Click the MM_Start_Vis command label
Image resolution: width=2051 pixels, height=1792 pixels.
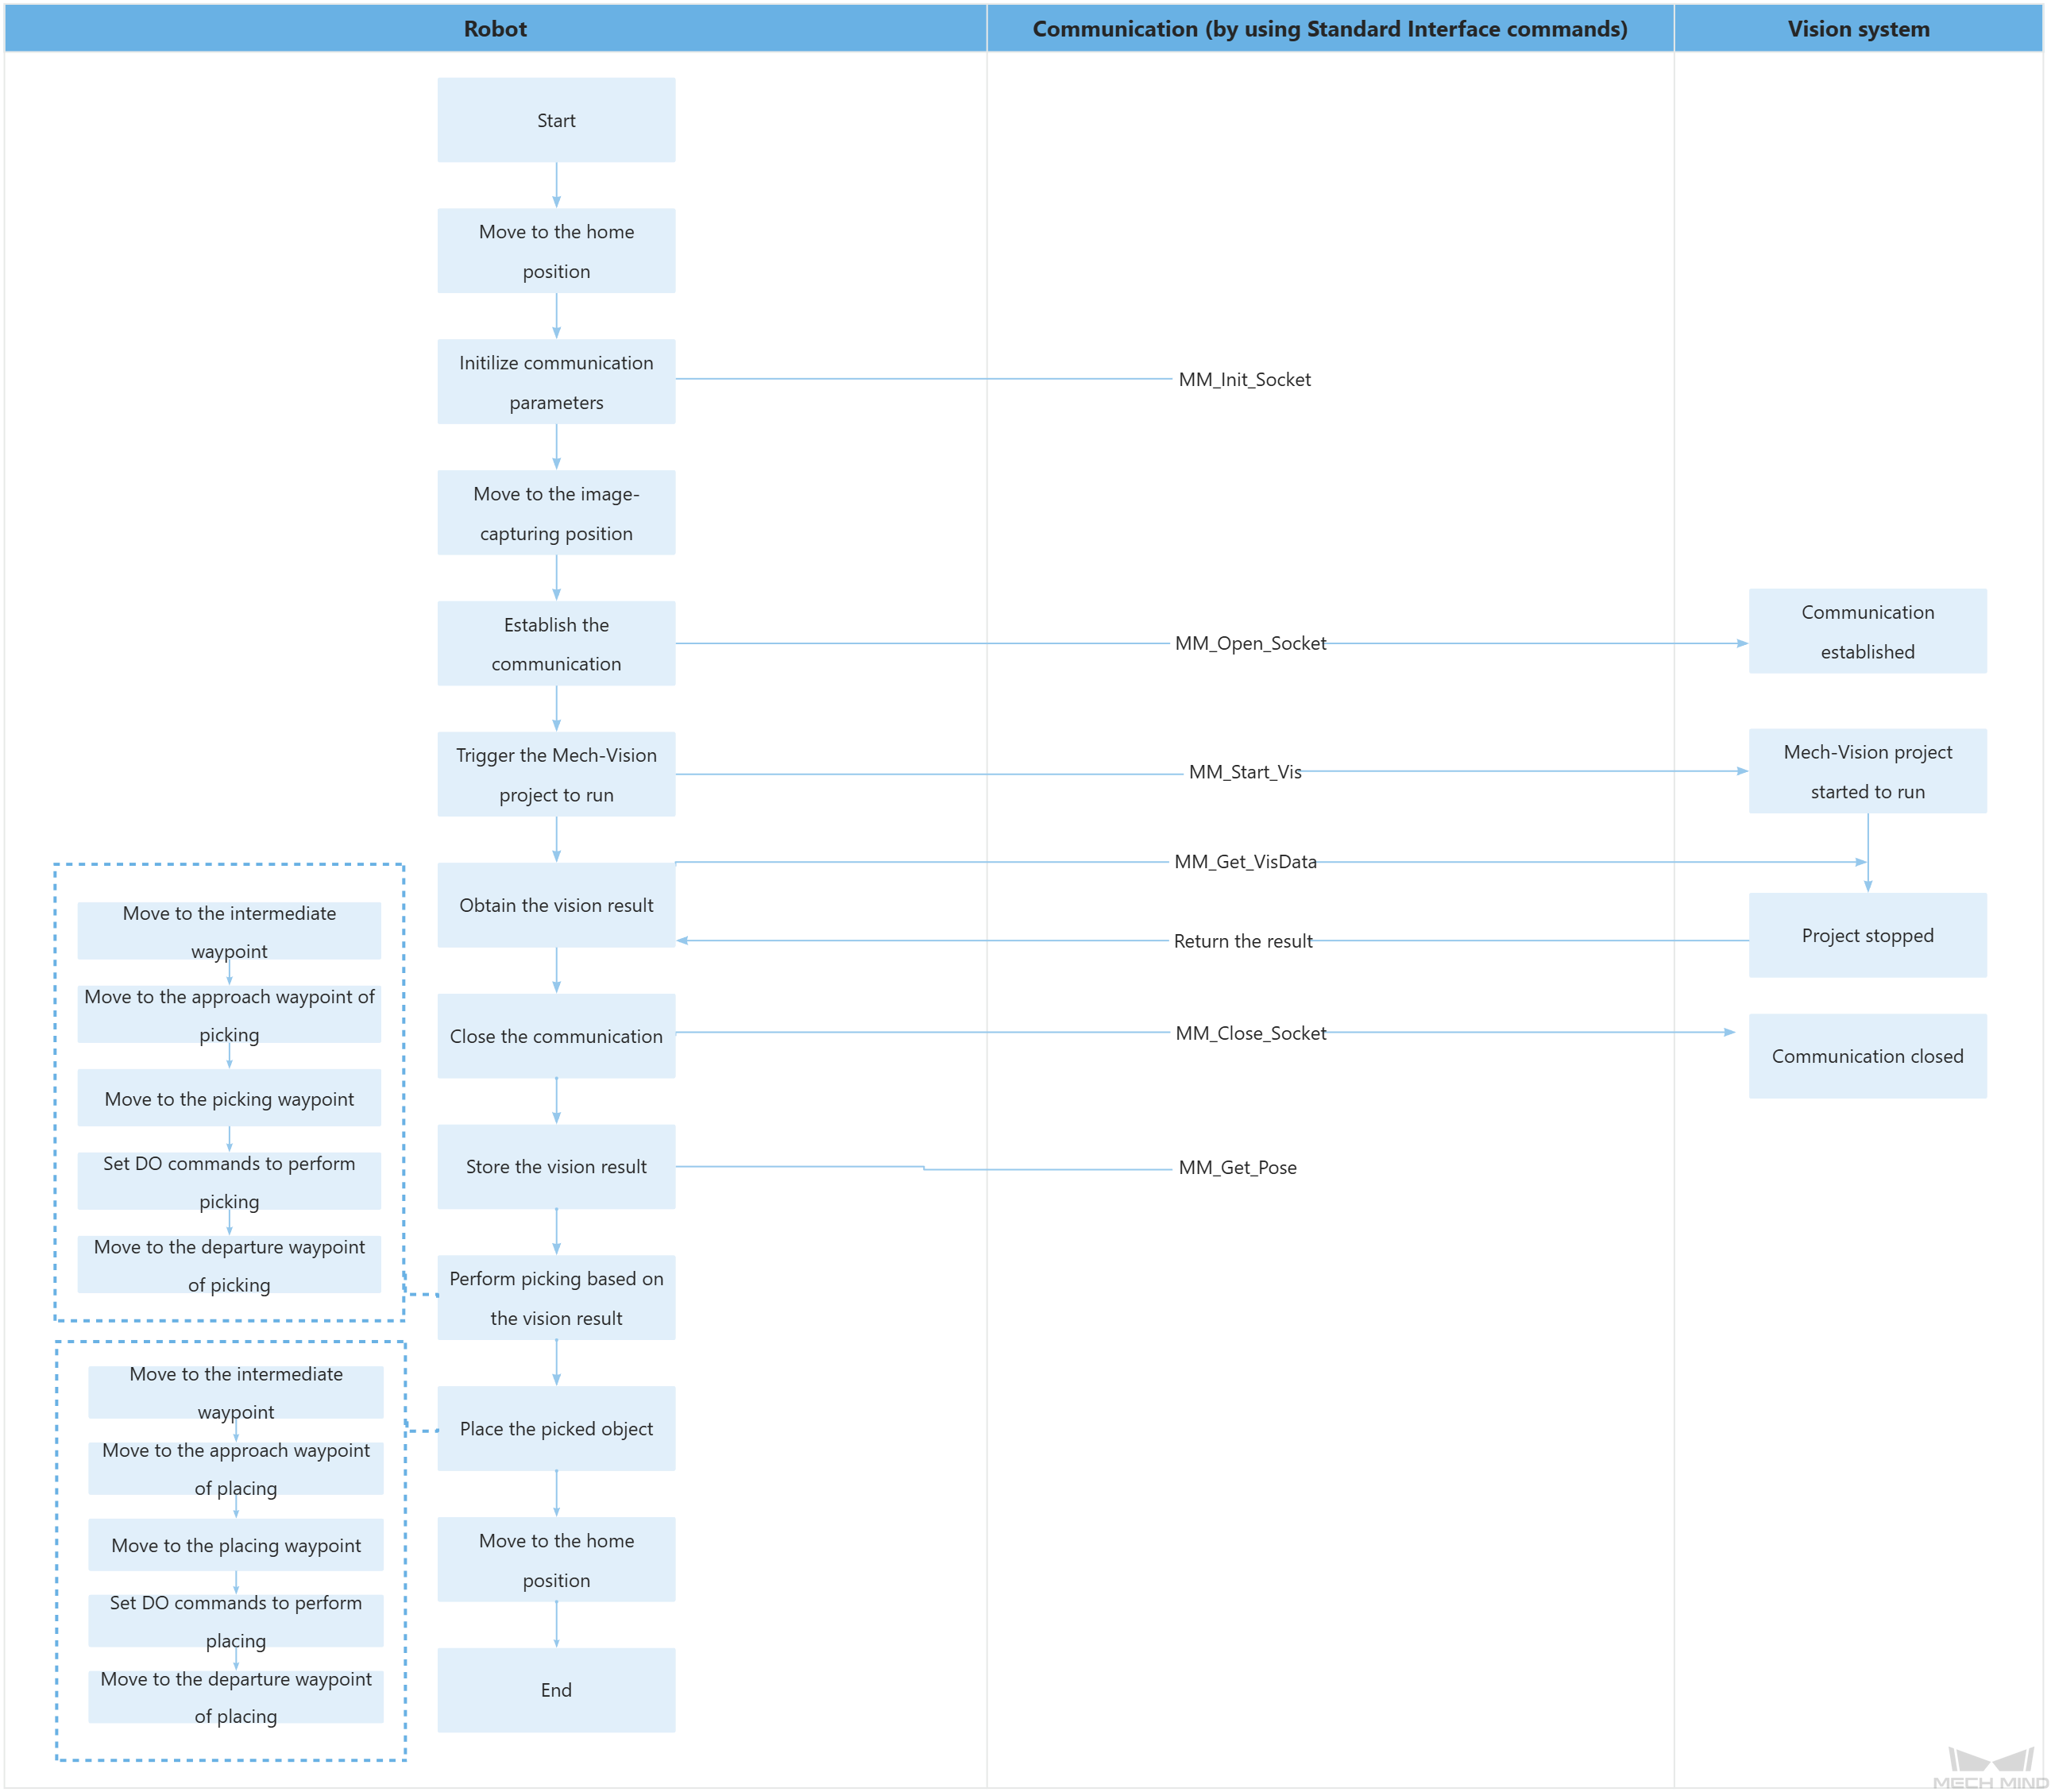click(1244, 772)
